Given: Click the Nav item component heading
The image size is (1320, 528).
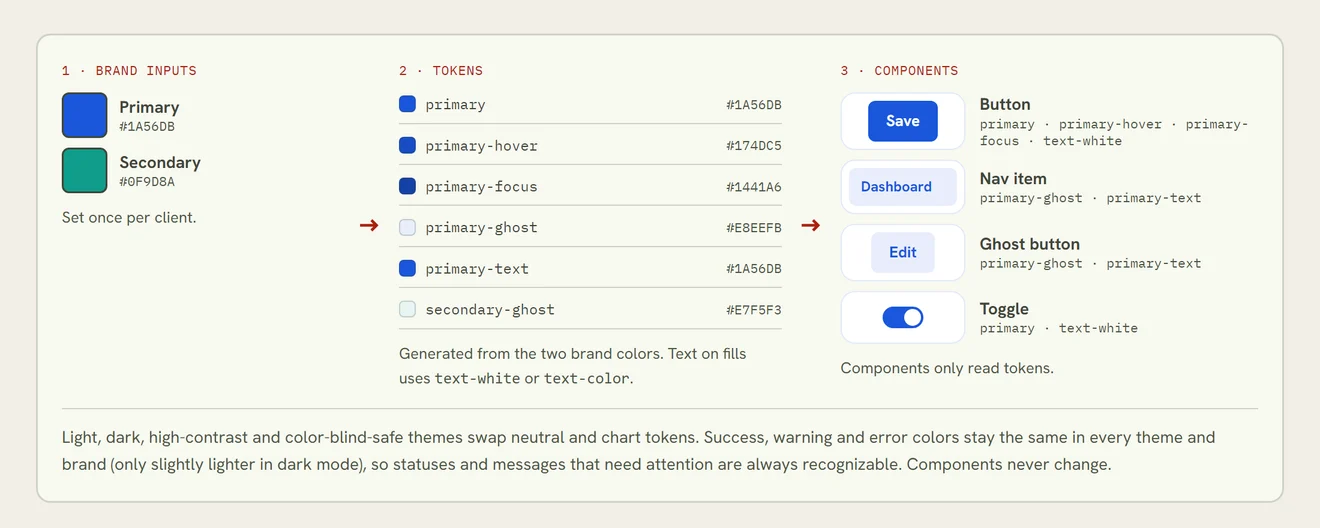Looking at the screenshot, I should [x=1013, y=178].
